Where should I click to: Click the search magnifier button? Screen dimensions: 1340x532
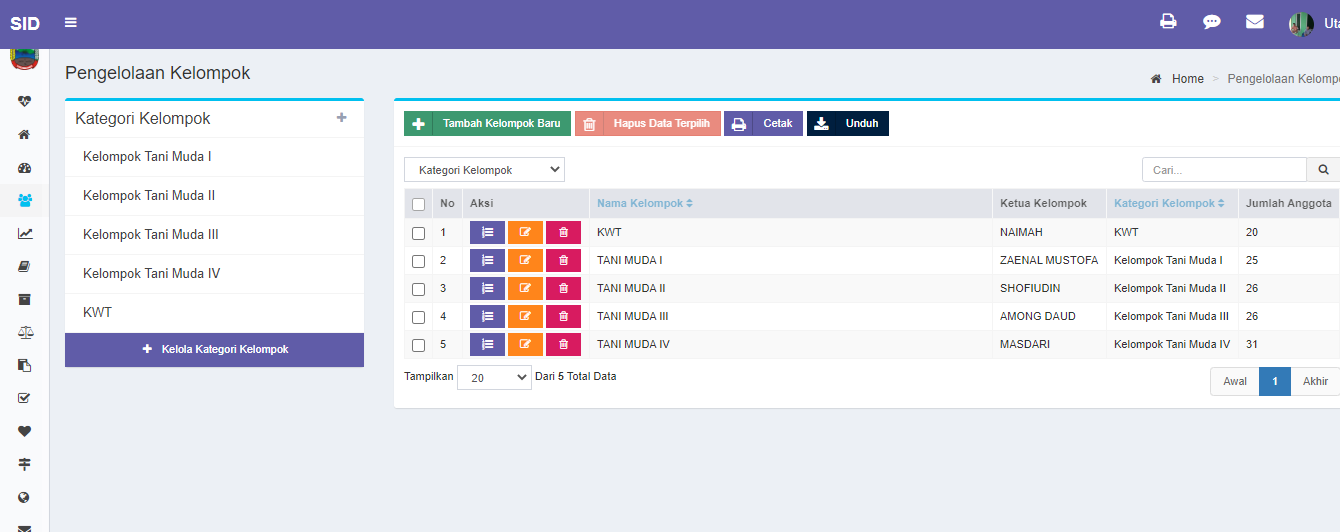tap(1323, 170)
